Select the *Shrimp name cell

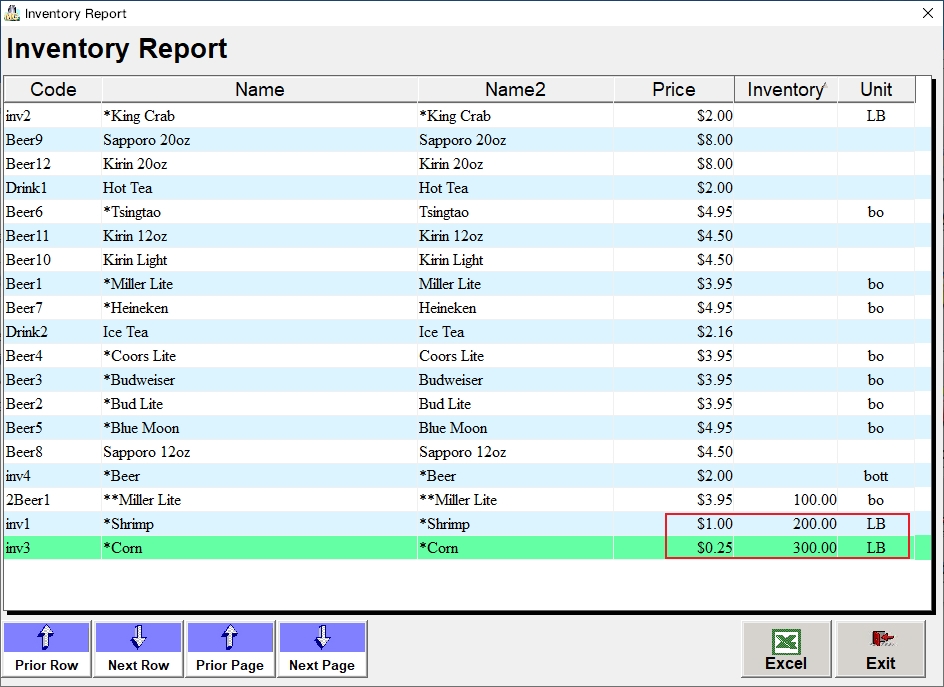tap(259, 524)
